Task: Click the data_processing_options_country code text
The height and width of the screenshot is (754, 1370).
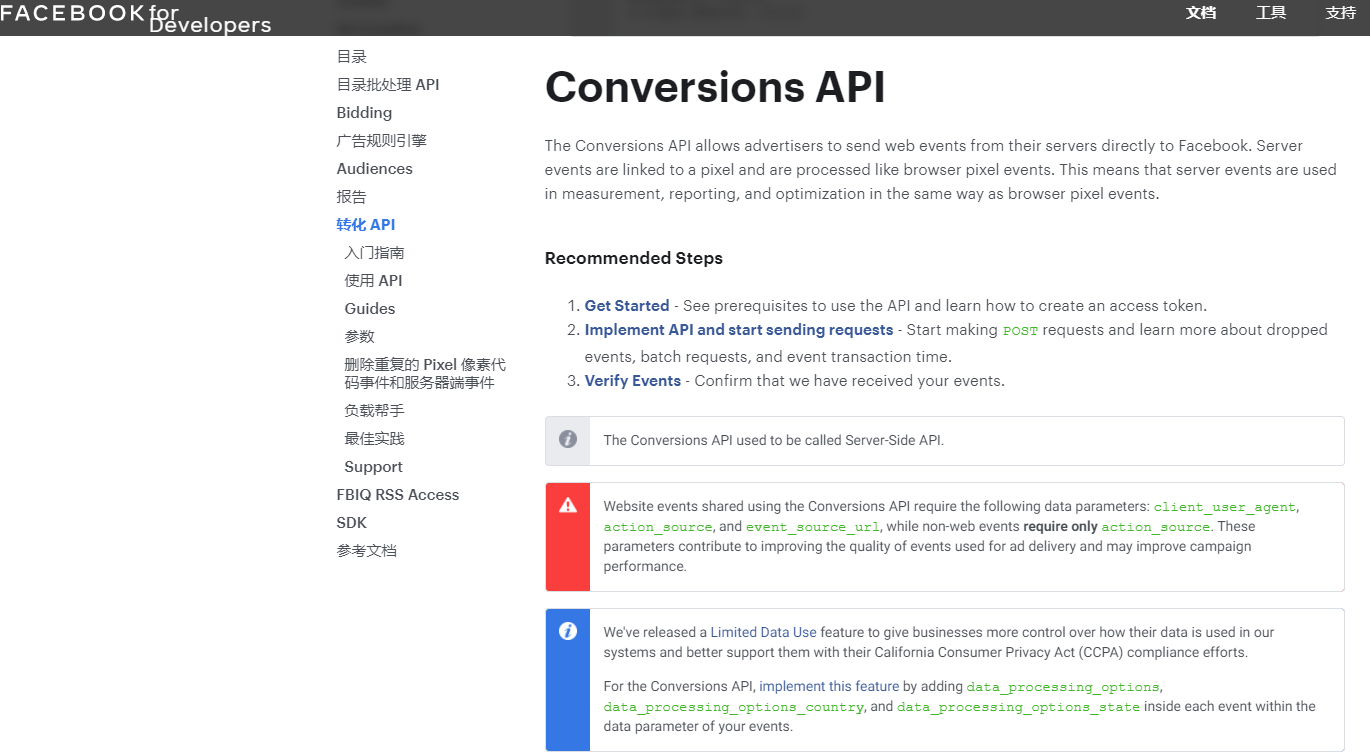Action: point(734,707)
